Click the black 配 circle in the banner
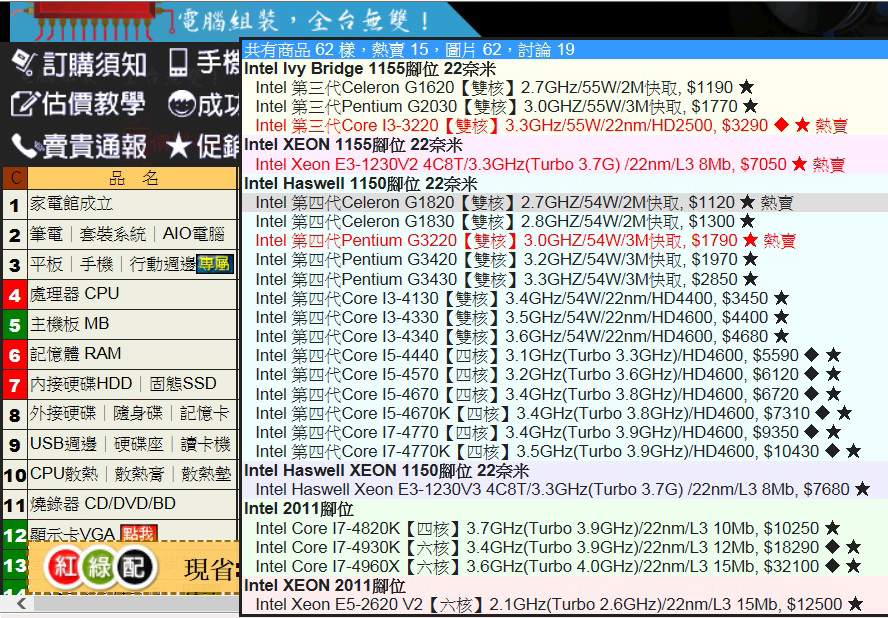888x618 pixels. (x=134, y=567)
